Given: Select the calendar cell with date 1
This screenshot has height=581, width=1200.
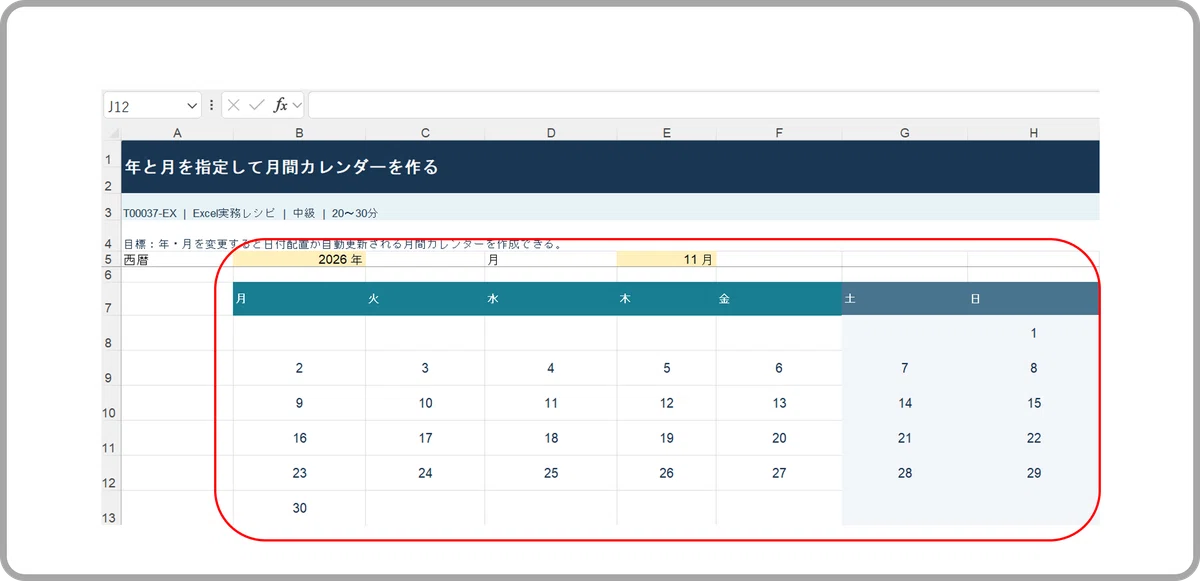Looking at the screenshot, I should (x=1033, y=333).
